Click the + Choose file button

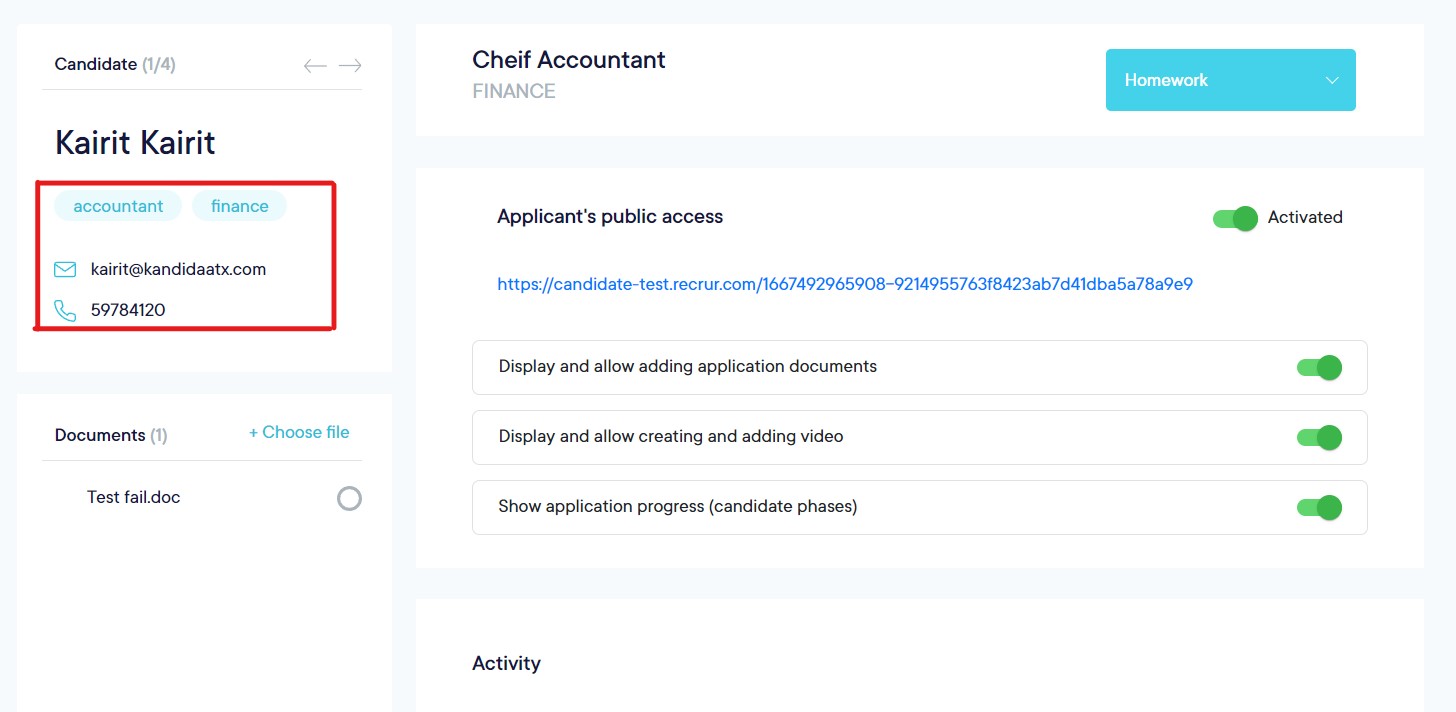pos(299,432)
